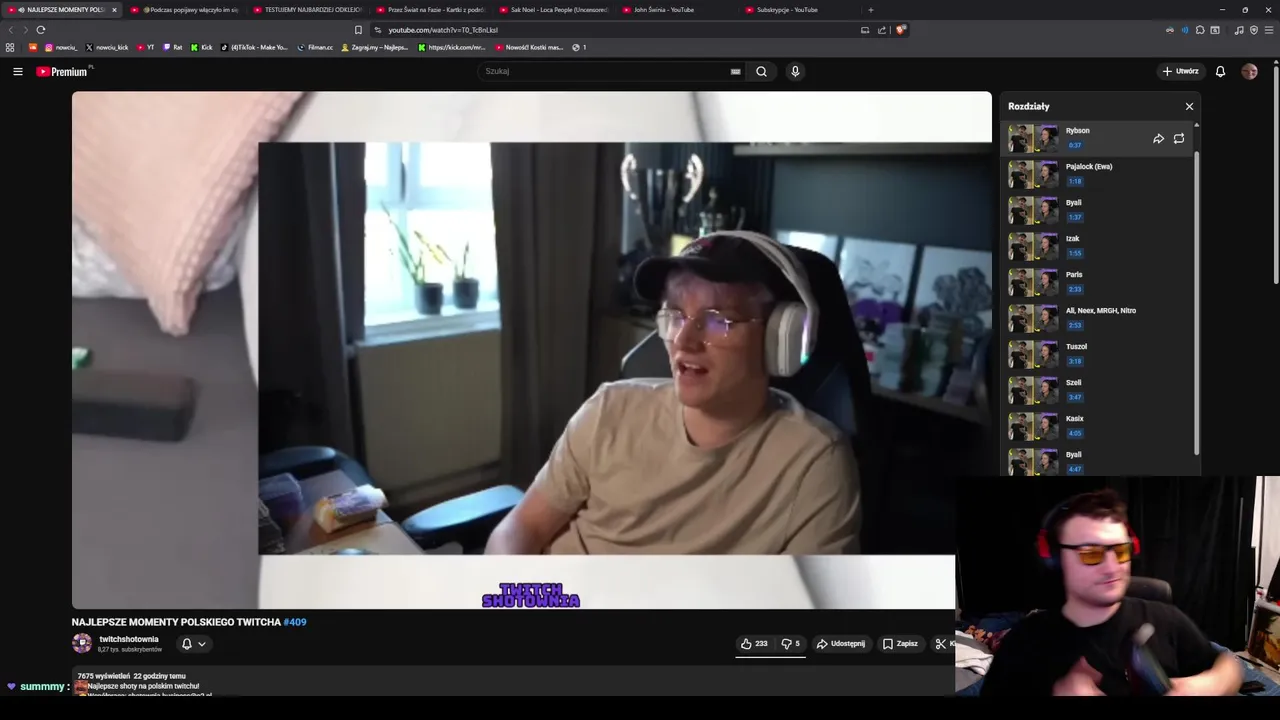The height and width of the screenshot is (720, 1280).
Task: Open YouTube notifications bell in header
Action: pos(1220,71)
